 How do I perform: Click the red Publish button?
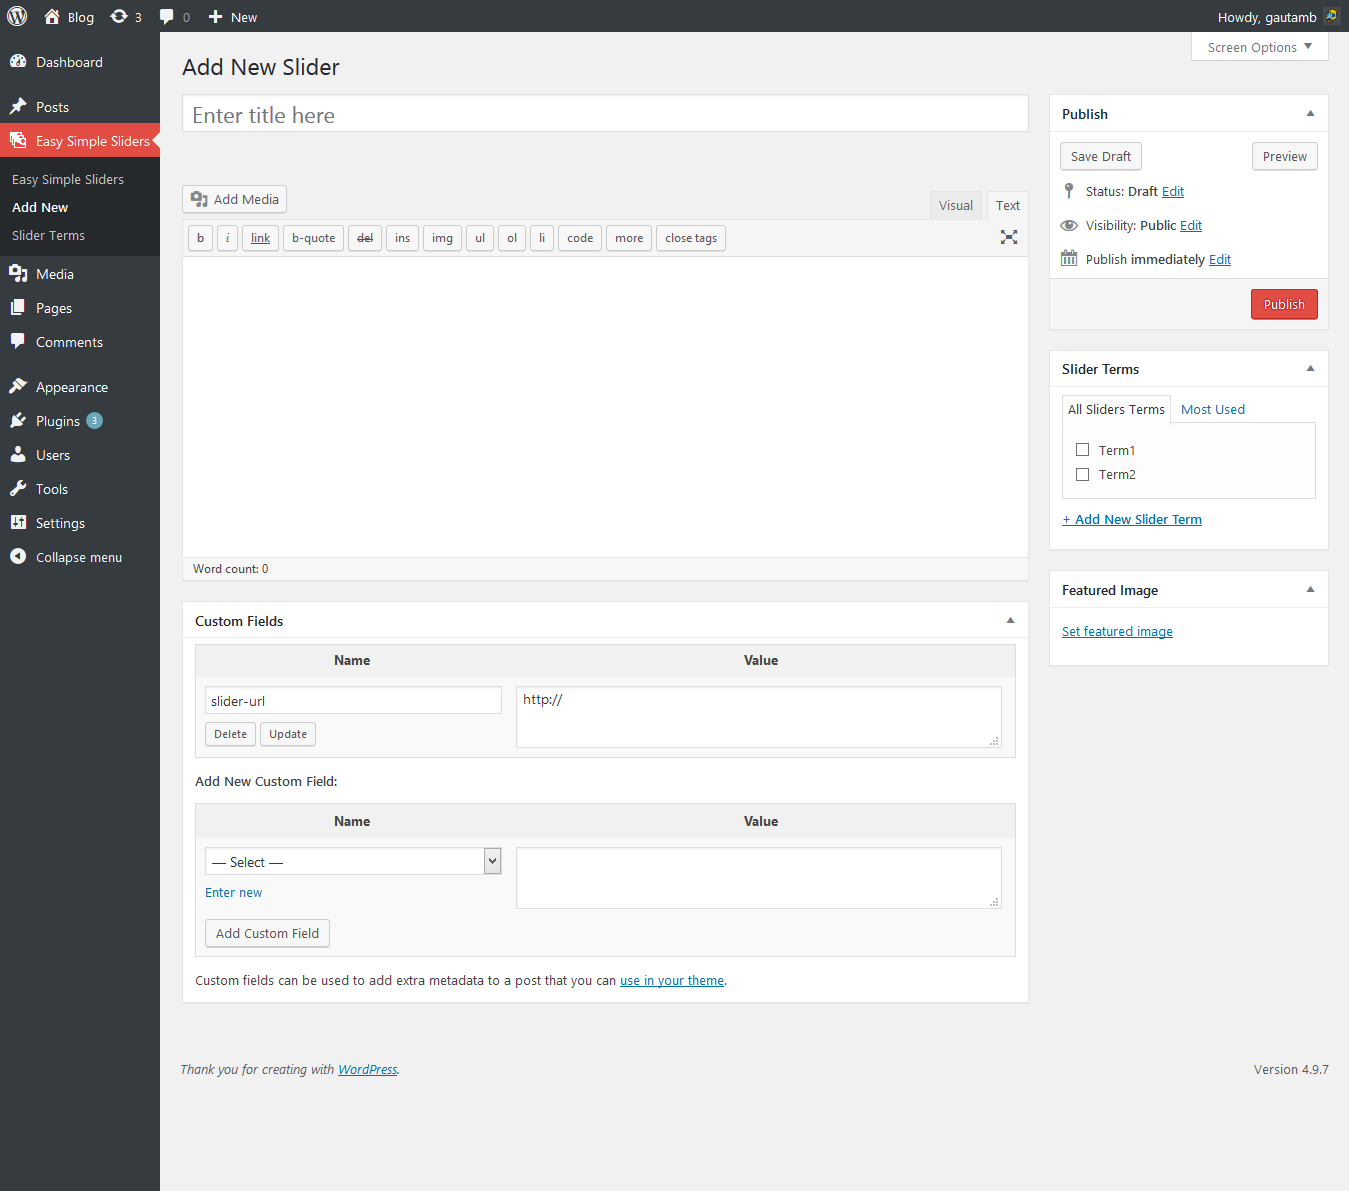pos(1284,304)
